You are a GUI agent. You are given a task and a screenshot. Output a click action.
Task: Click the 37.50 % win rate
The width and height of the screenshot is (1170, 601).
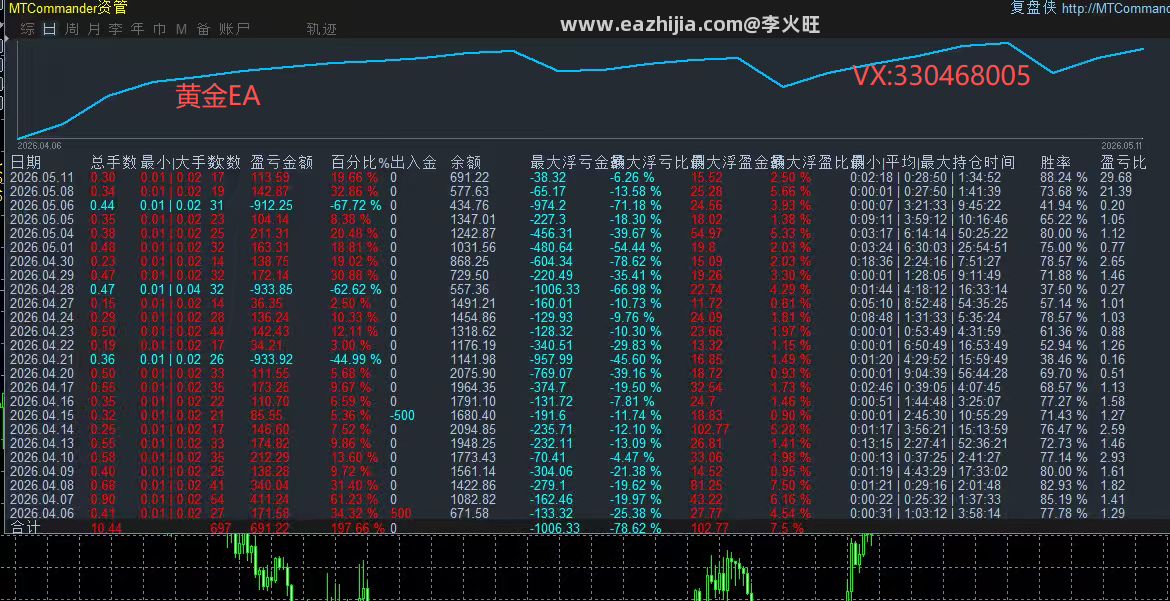1064,290
